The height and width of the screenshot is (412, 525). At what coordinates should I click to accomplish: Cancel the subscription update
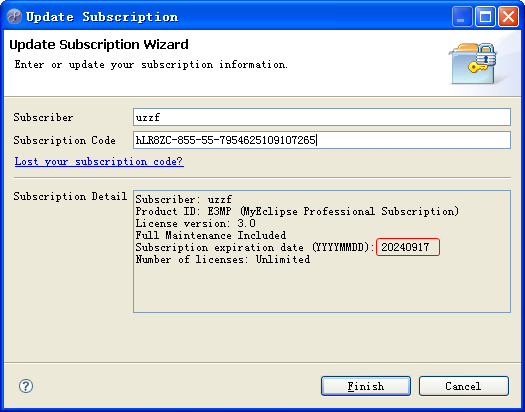tap(464, 386)
